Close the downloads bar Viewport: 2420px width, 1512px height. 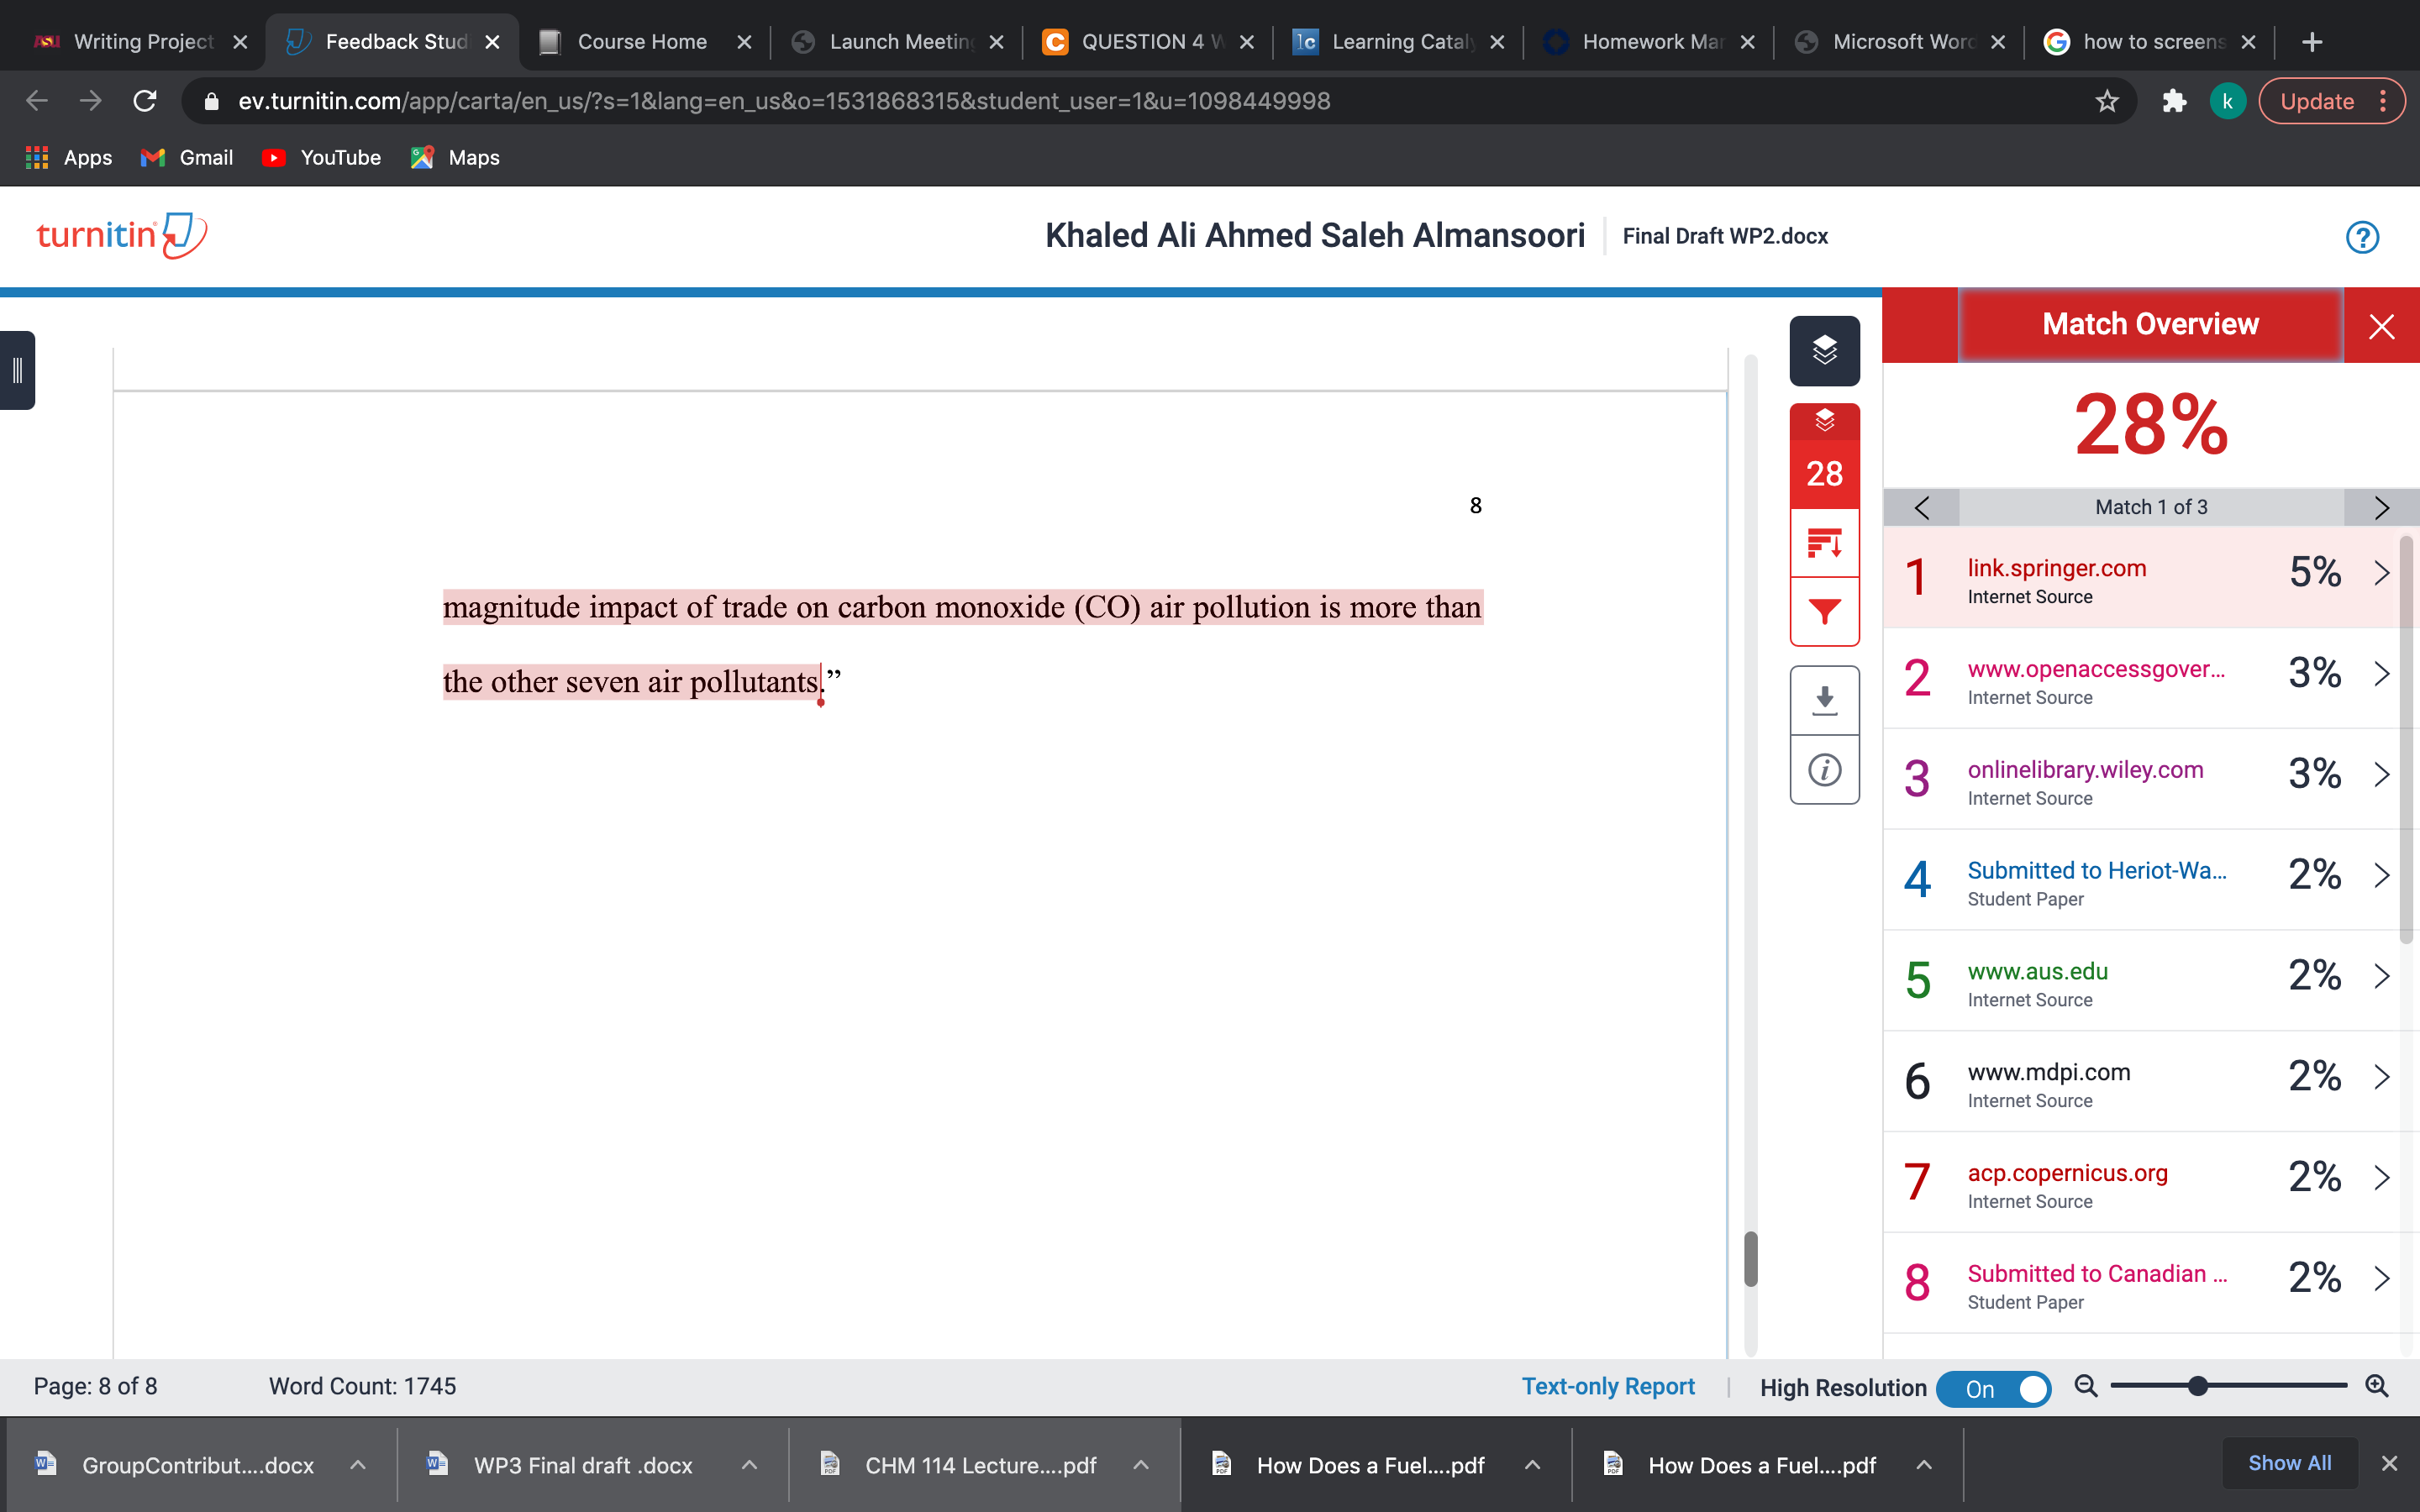[2389, 1463]
